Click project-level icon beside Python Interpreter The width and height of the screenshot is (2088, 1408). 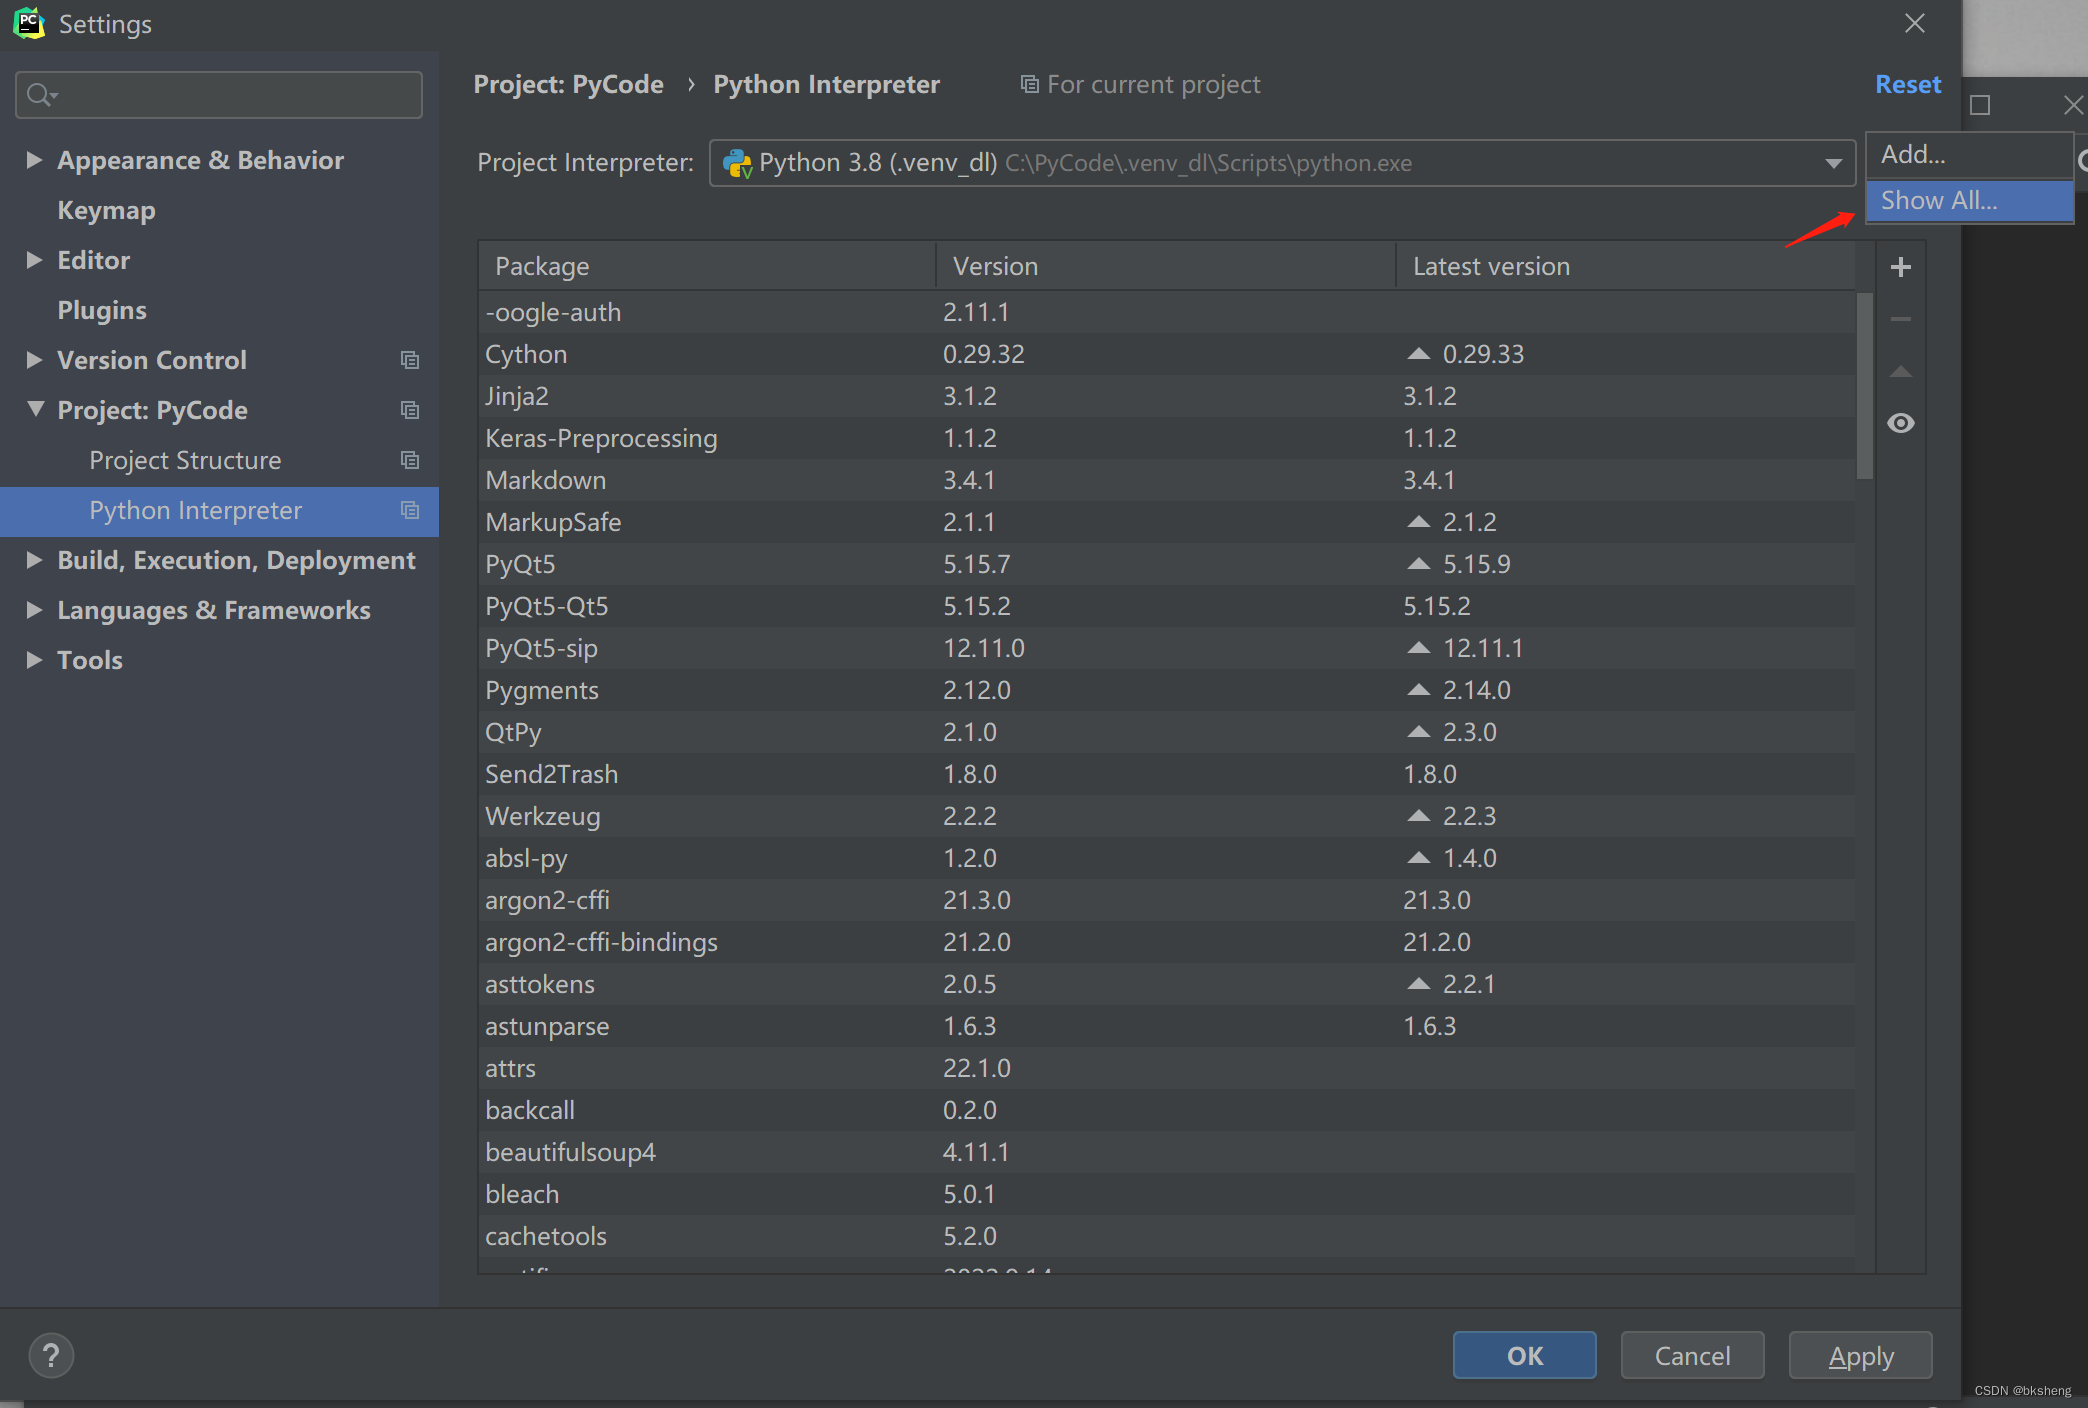coord(410,510)
